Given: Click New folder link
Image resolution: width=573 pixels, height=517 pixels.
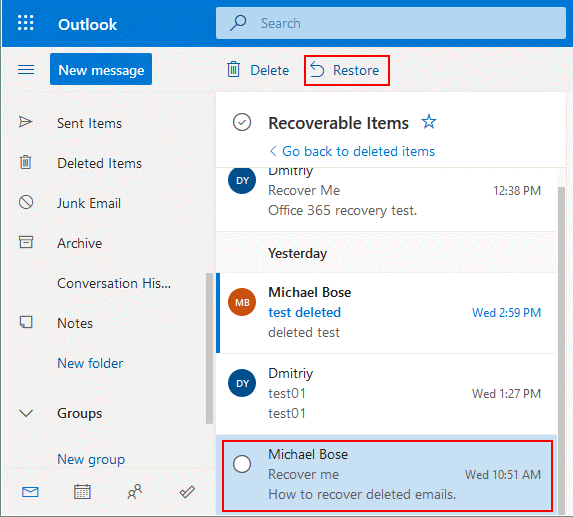Looking at the screenshot, I should [x=90, y=363].
